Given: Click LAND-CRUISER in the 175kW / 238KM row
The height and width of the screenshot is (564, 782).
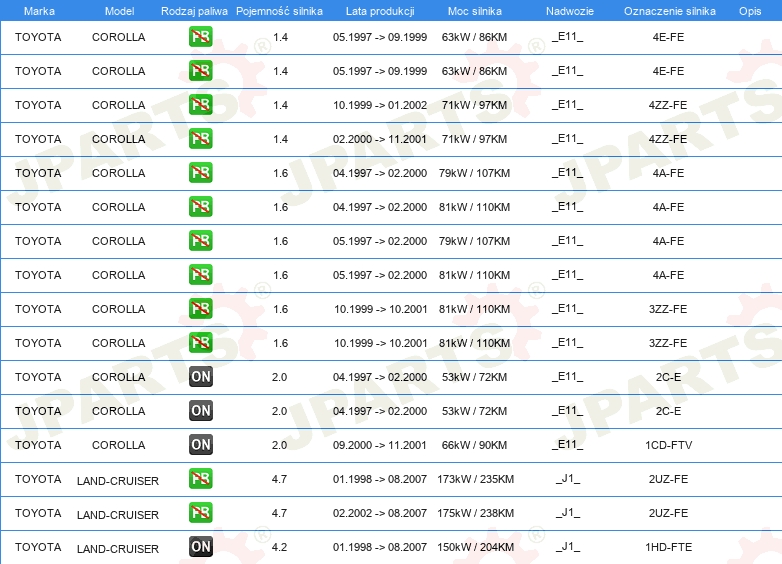Looking at the screenshot, I should click(118, 515).
